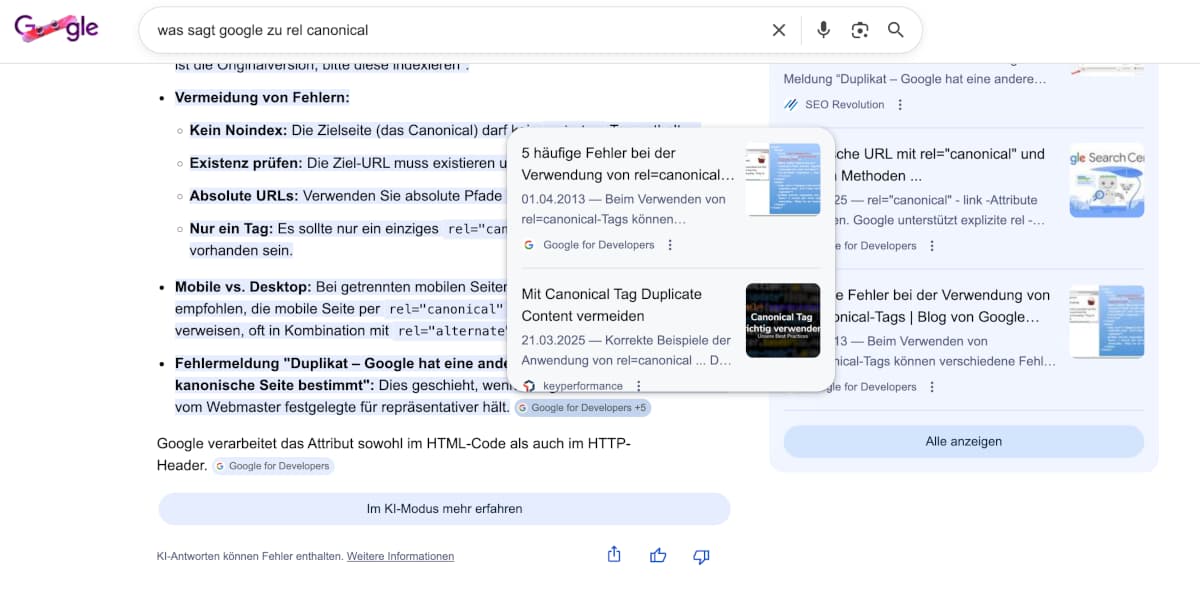Click the Google logo to return home
The height and width of the screenshot is (590, 1200).
(56, 28)
